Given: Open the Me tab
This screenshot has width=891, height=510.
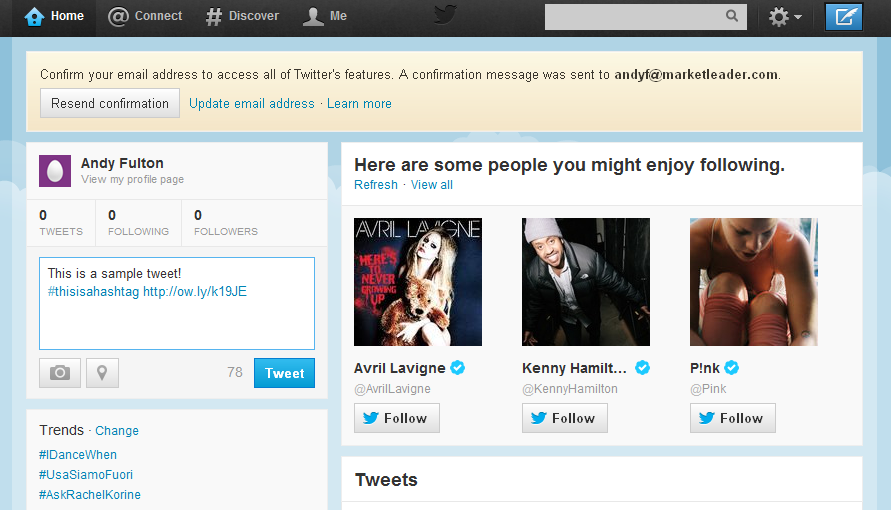Looking at the screenshot, I should click(324, 16).
